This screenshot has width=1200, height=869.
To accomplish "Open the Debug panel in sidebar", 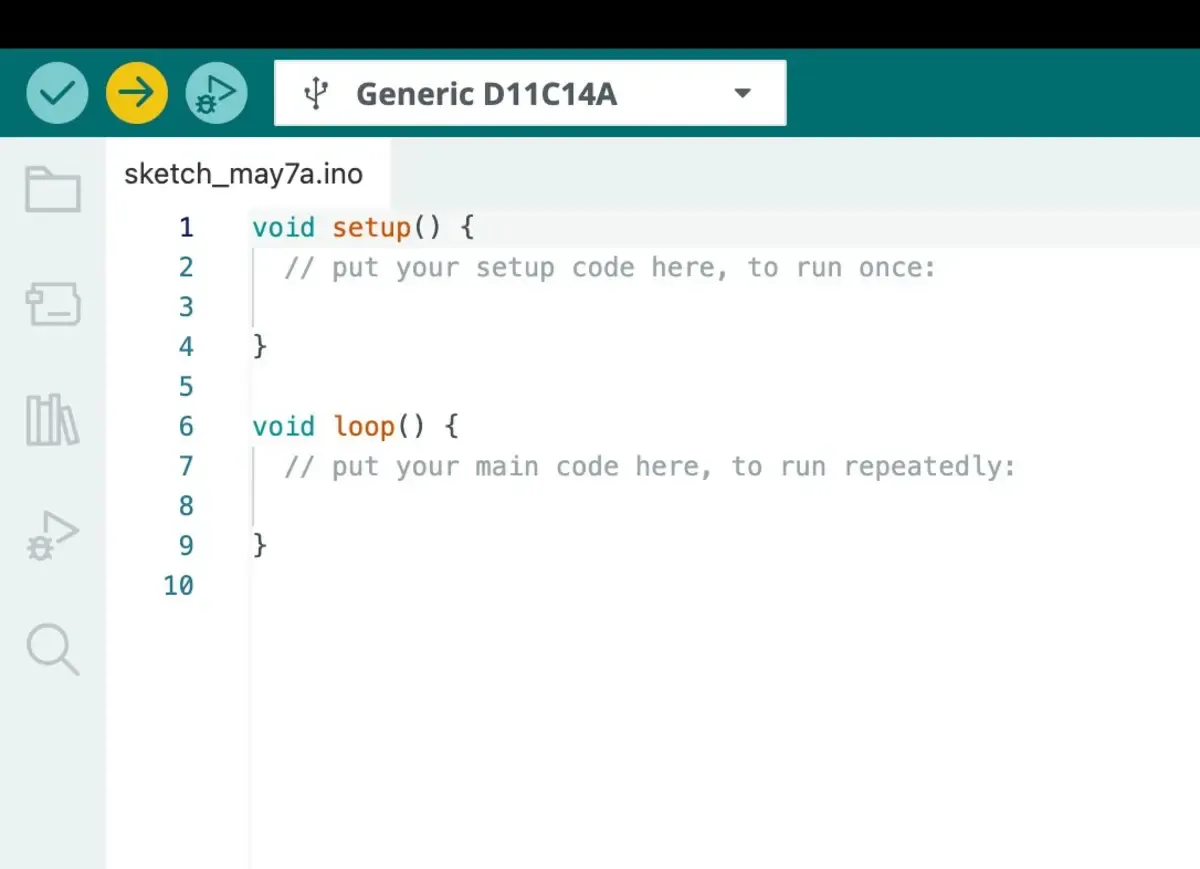I will pos(52,536).
